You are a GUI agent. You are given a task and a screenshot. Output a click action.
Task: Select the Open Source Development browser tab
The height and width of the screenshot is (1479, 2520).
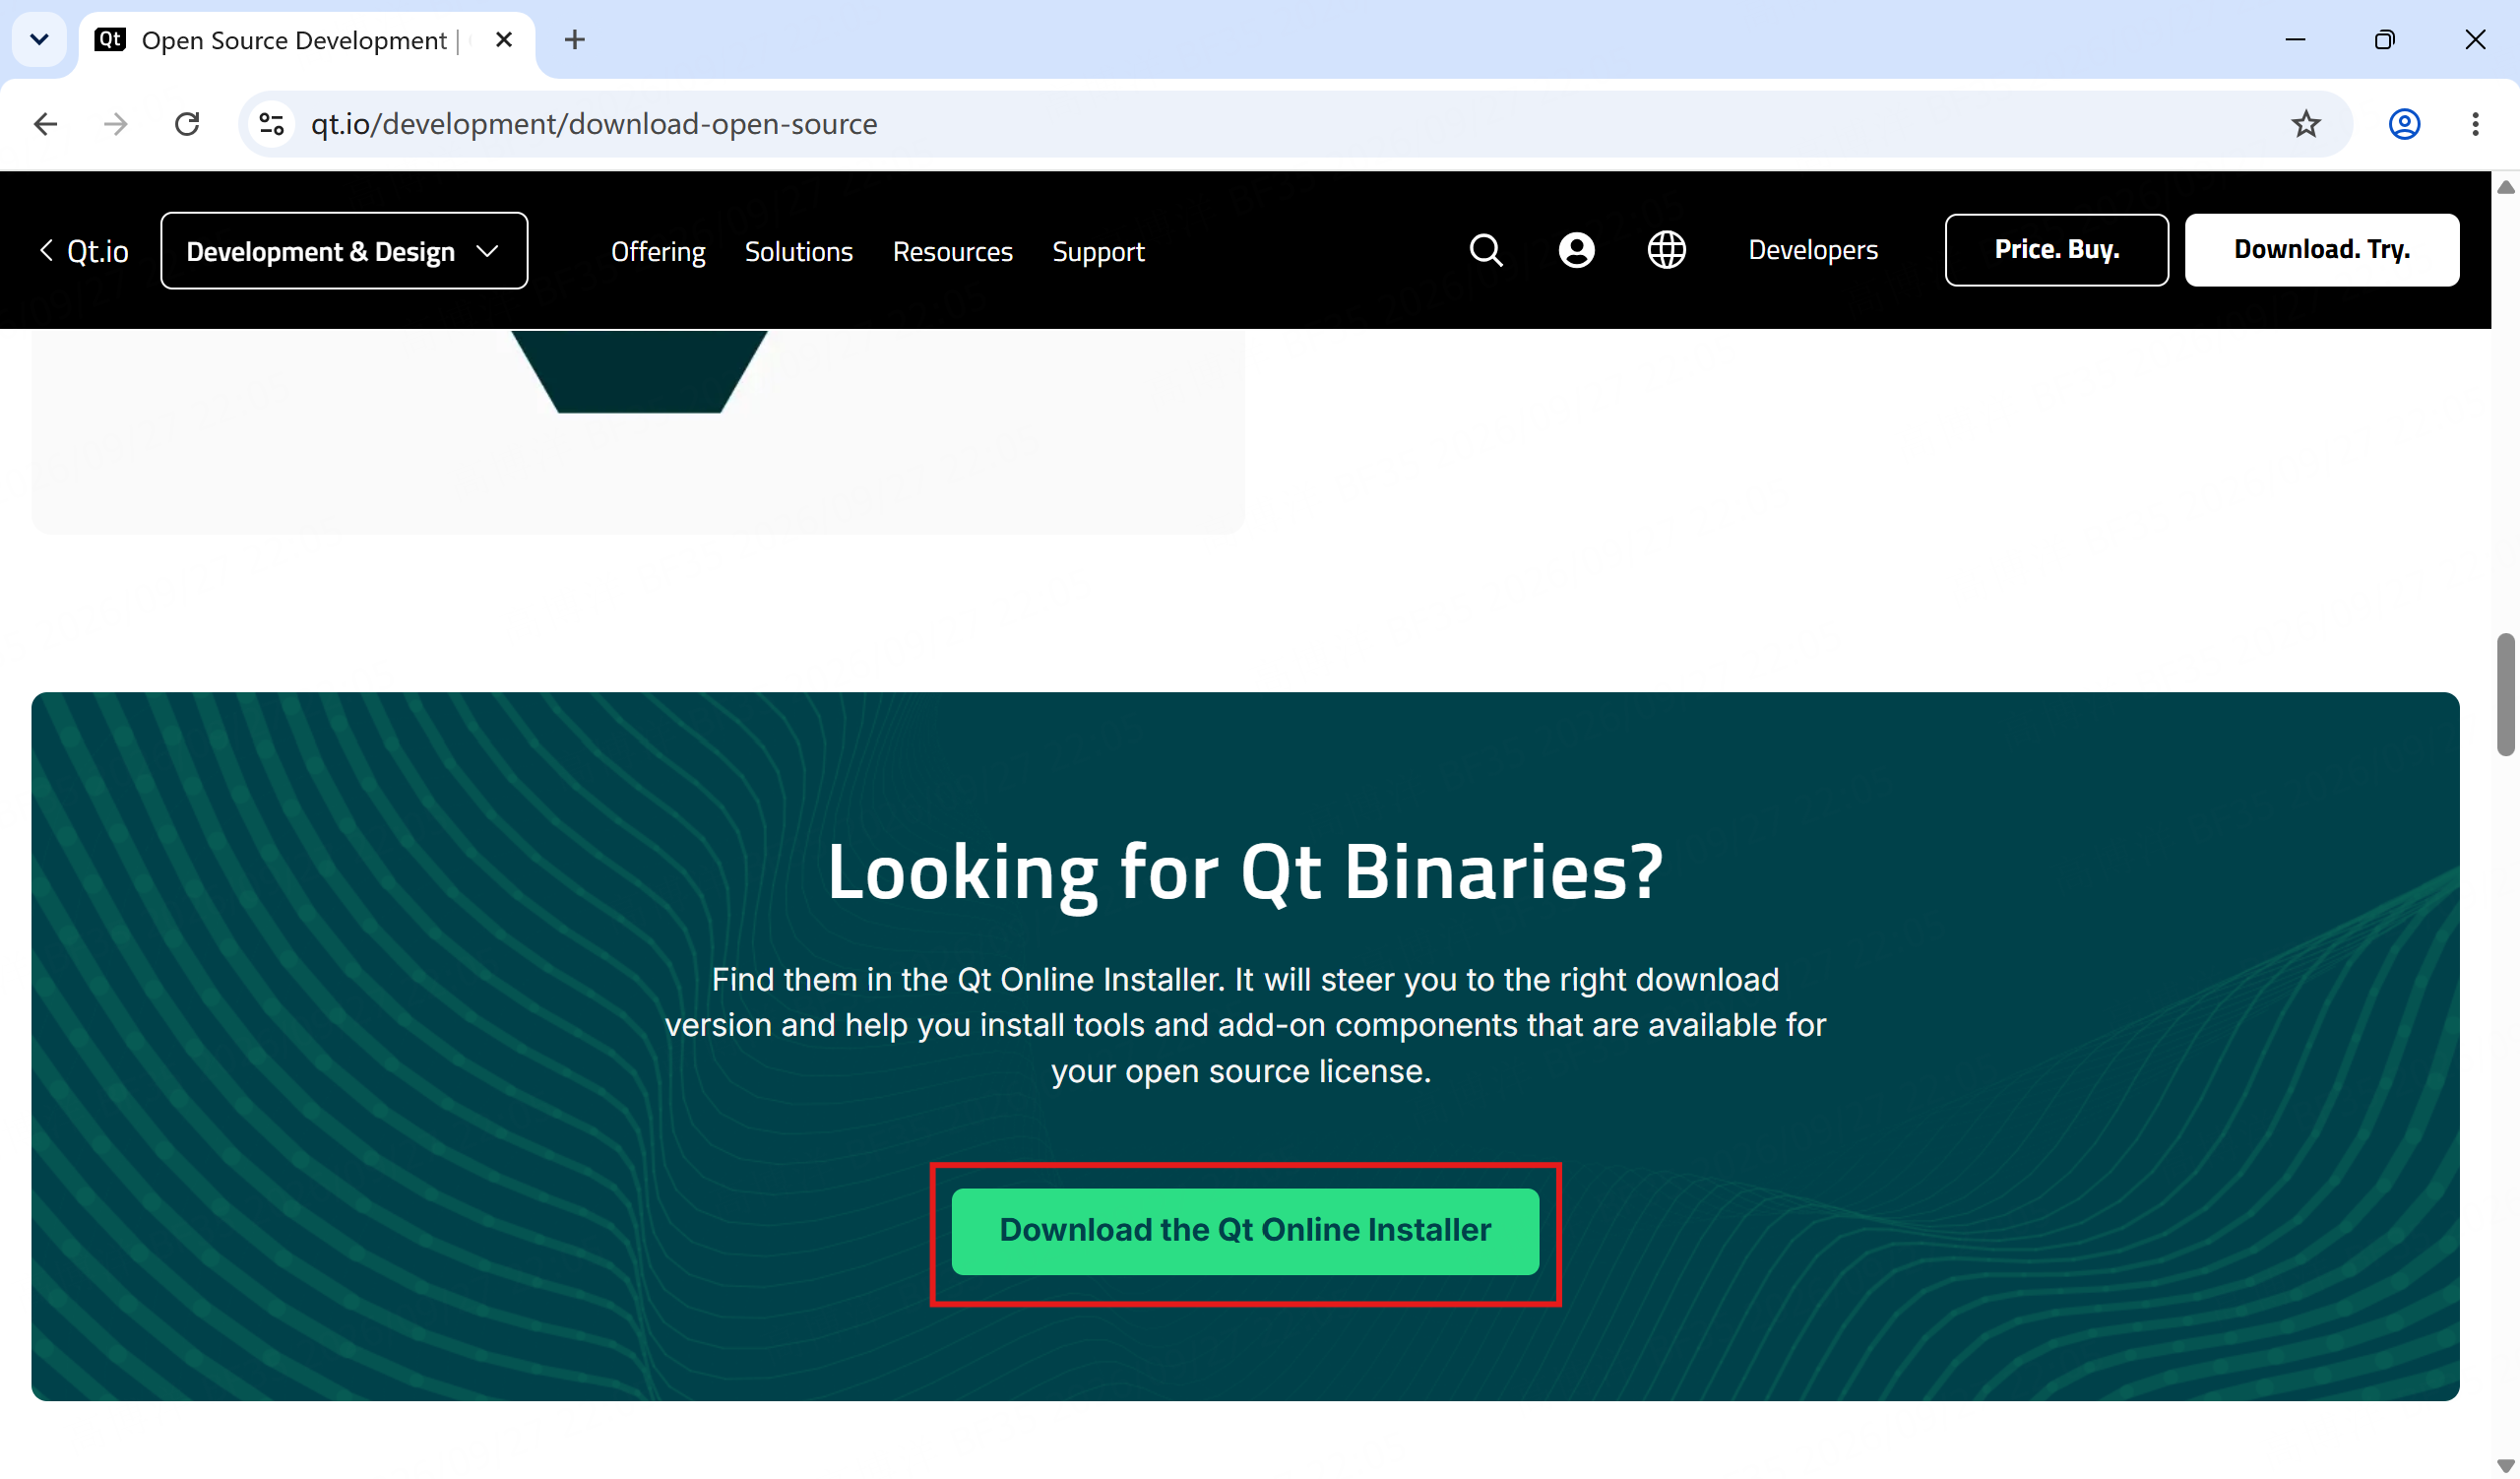point(306,40)
